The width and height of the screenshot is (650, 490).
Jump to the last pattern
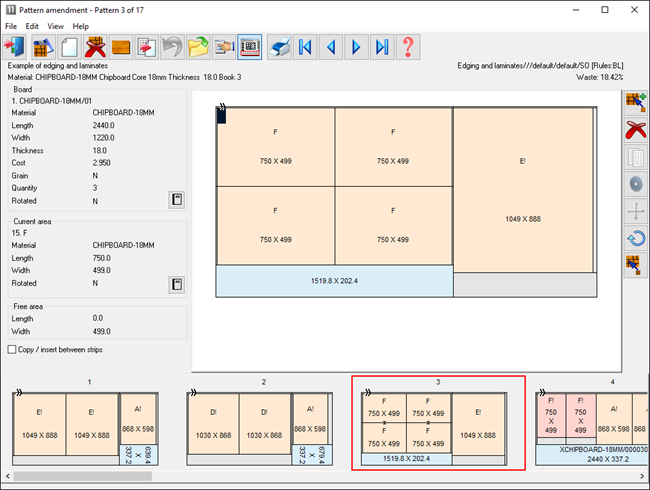(x=382, y=47)
